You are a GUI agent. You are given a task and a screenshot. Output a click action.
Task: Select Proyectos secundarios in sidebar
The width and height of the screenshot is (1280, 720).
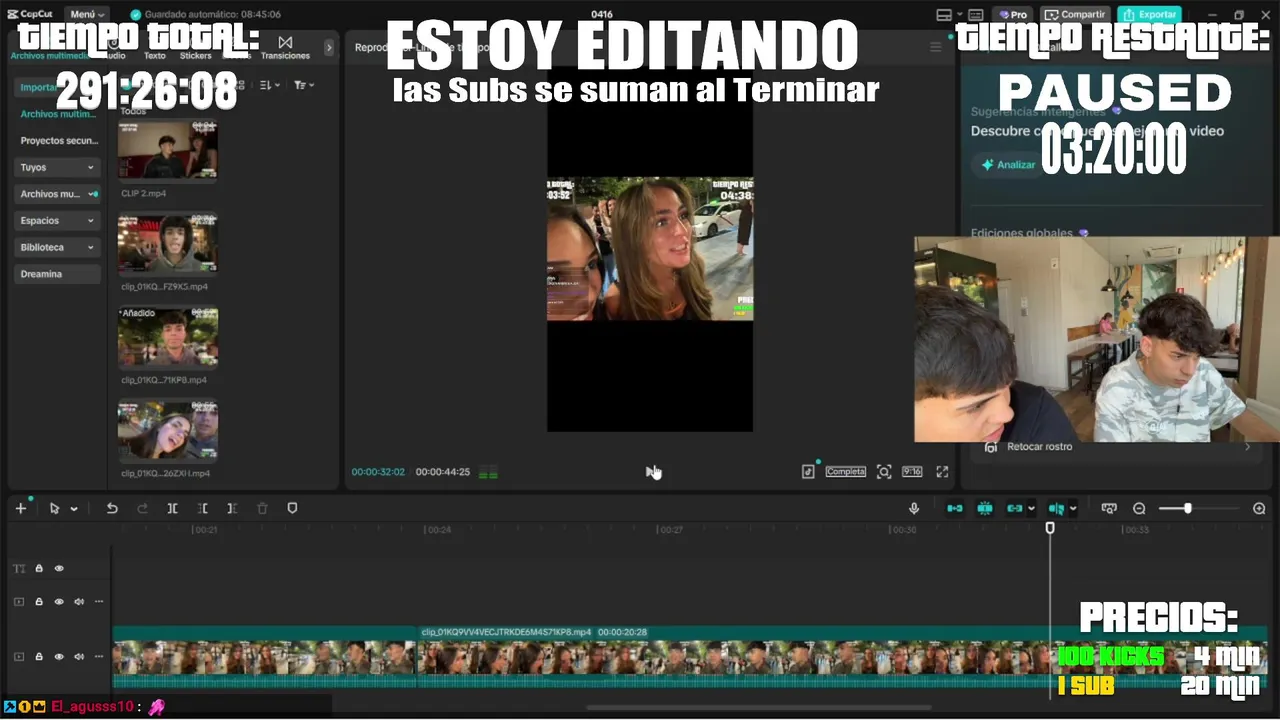click(59, 141)
